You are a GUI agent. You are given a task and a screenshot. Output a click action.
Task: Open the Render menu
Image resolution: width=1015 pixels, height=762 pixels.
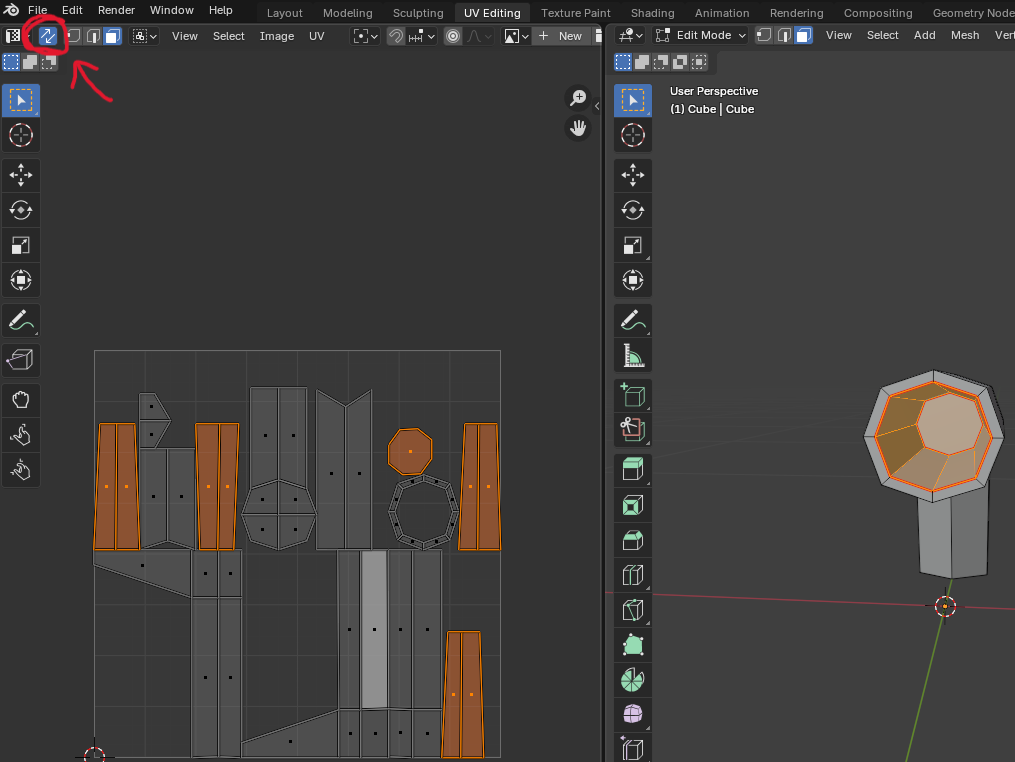pos(116,10)
